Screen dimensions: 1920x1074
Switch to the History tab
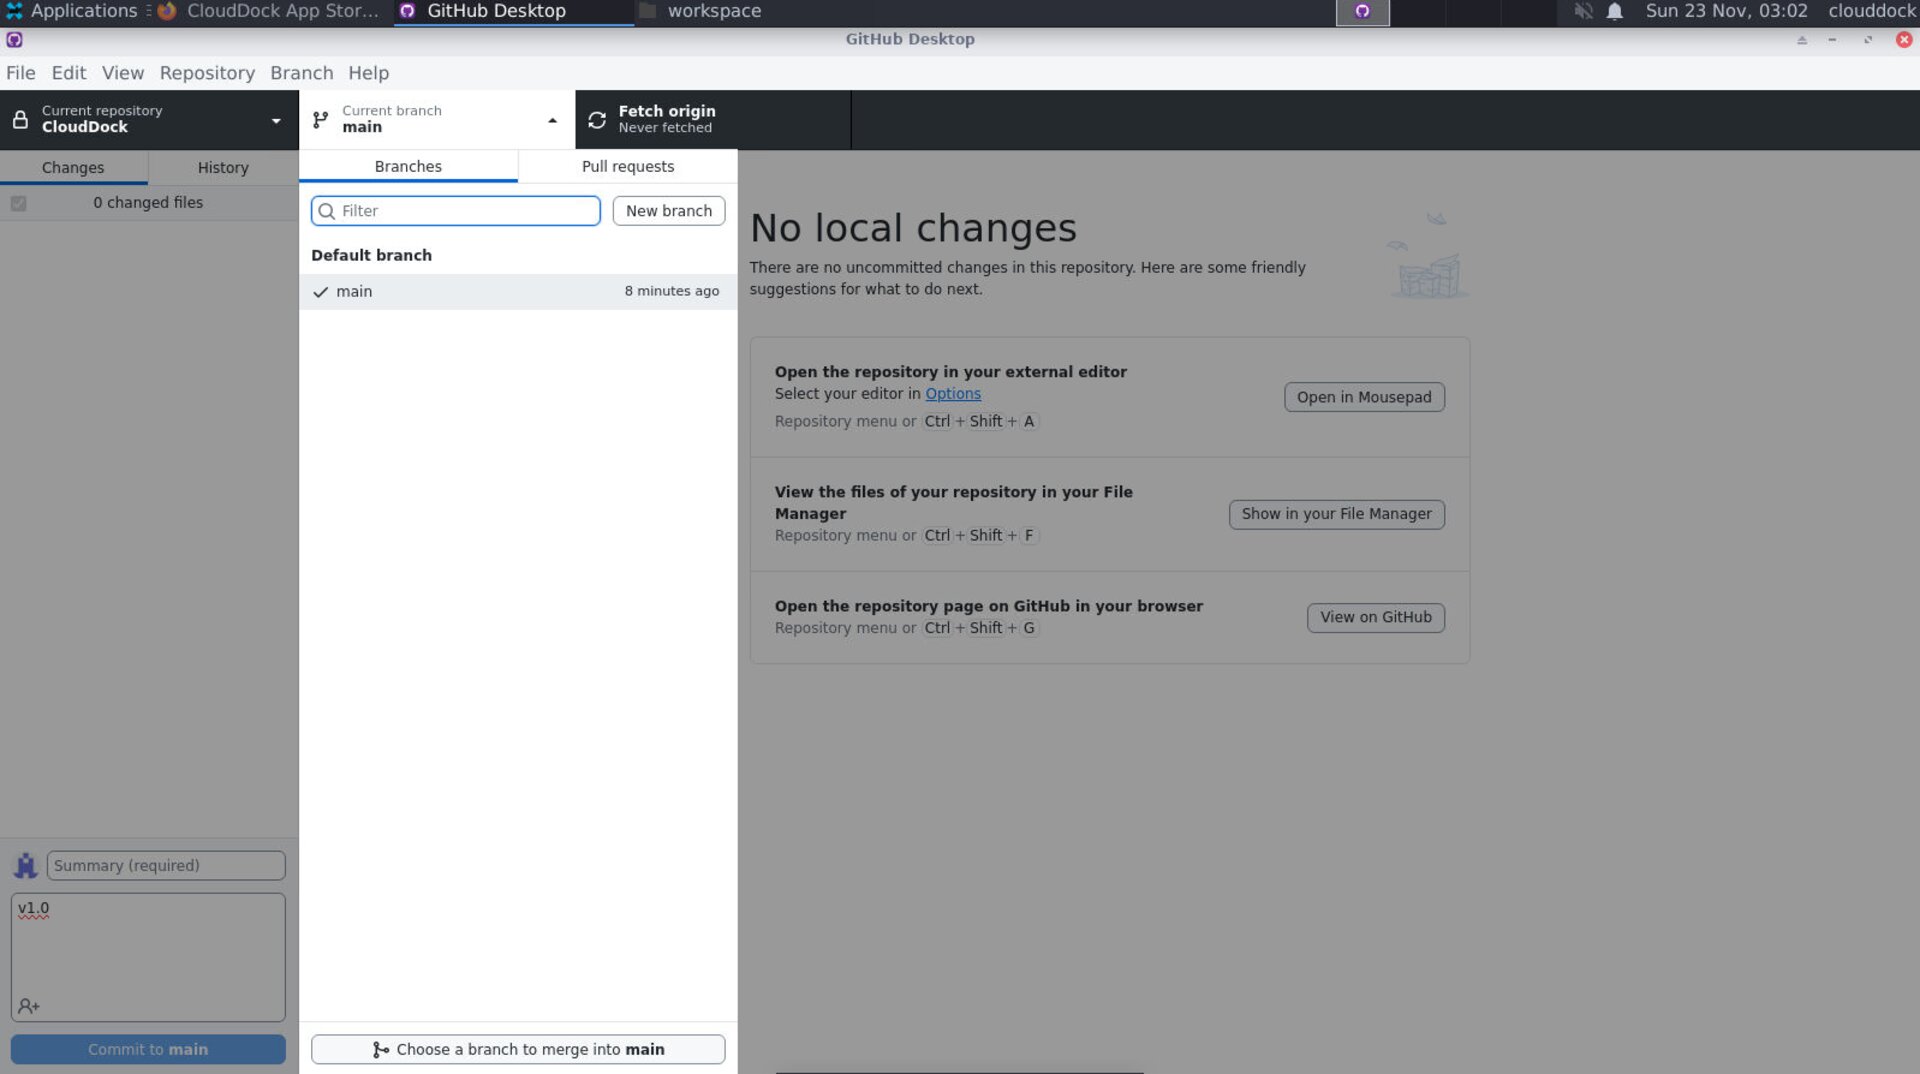222,167
